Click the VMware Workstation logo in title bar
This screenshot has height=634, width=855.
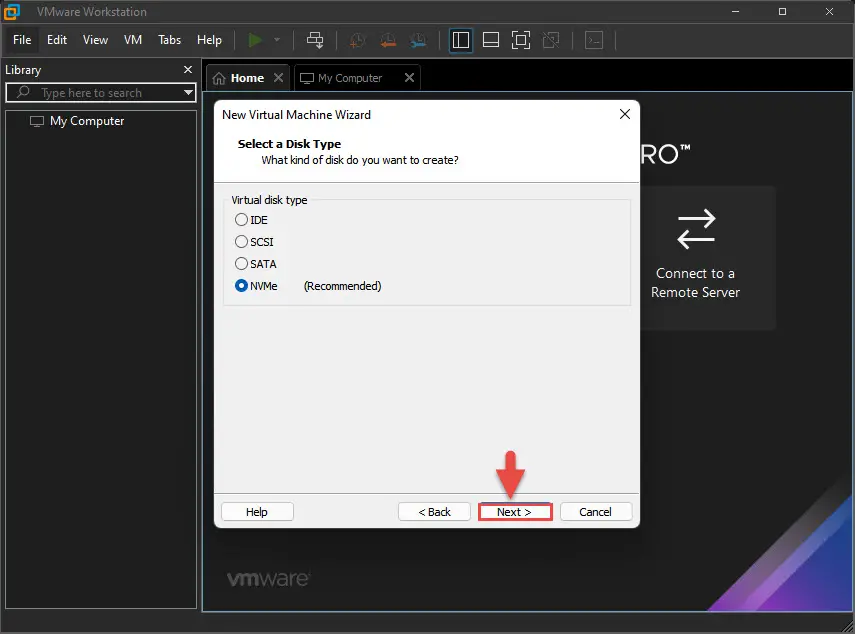pyautogui.click(x=11, y=11)
